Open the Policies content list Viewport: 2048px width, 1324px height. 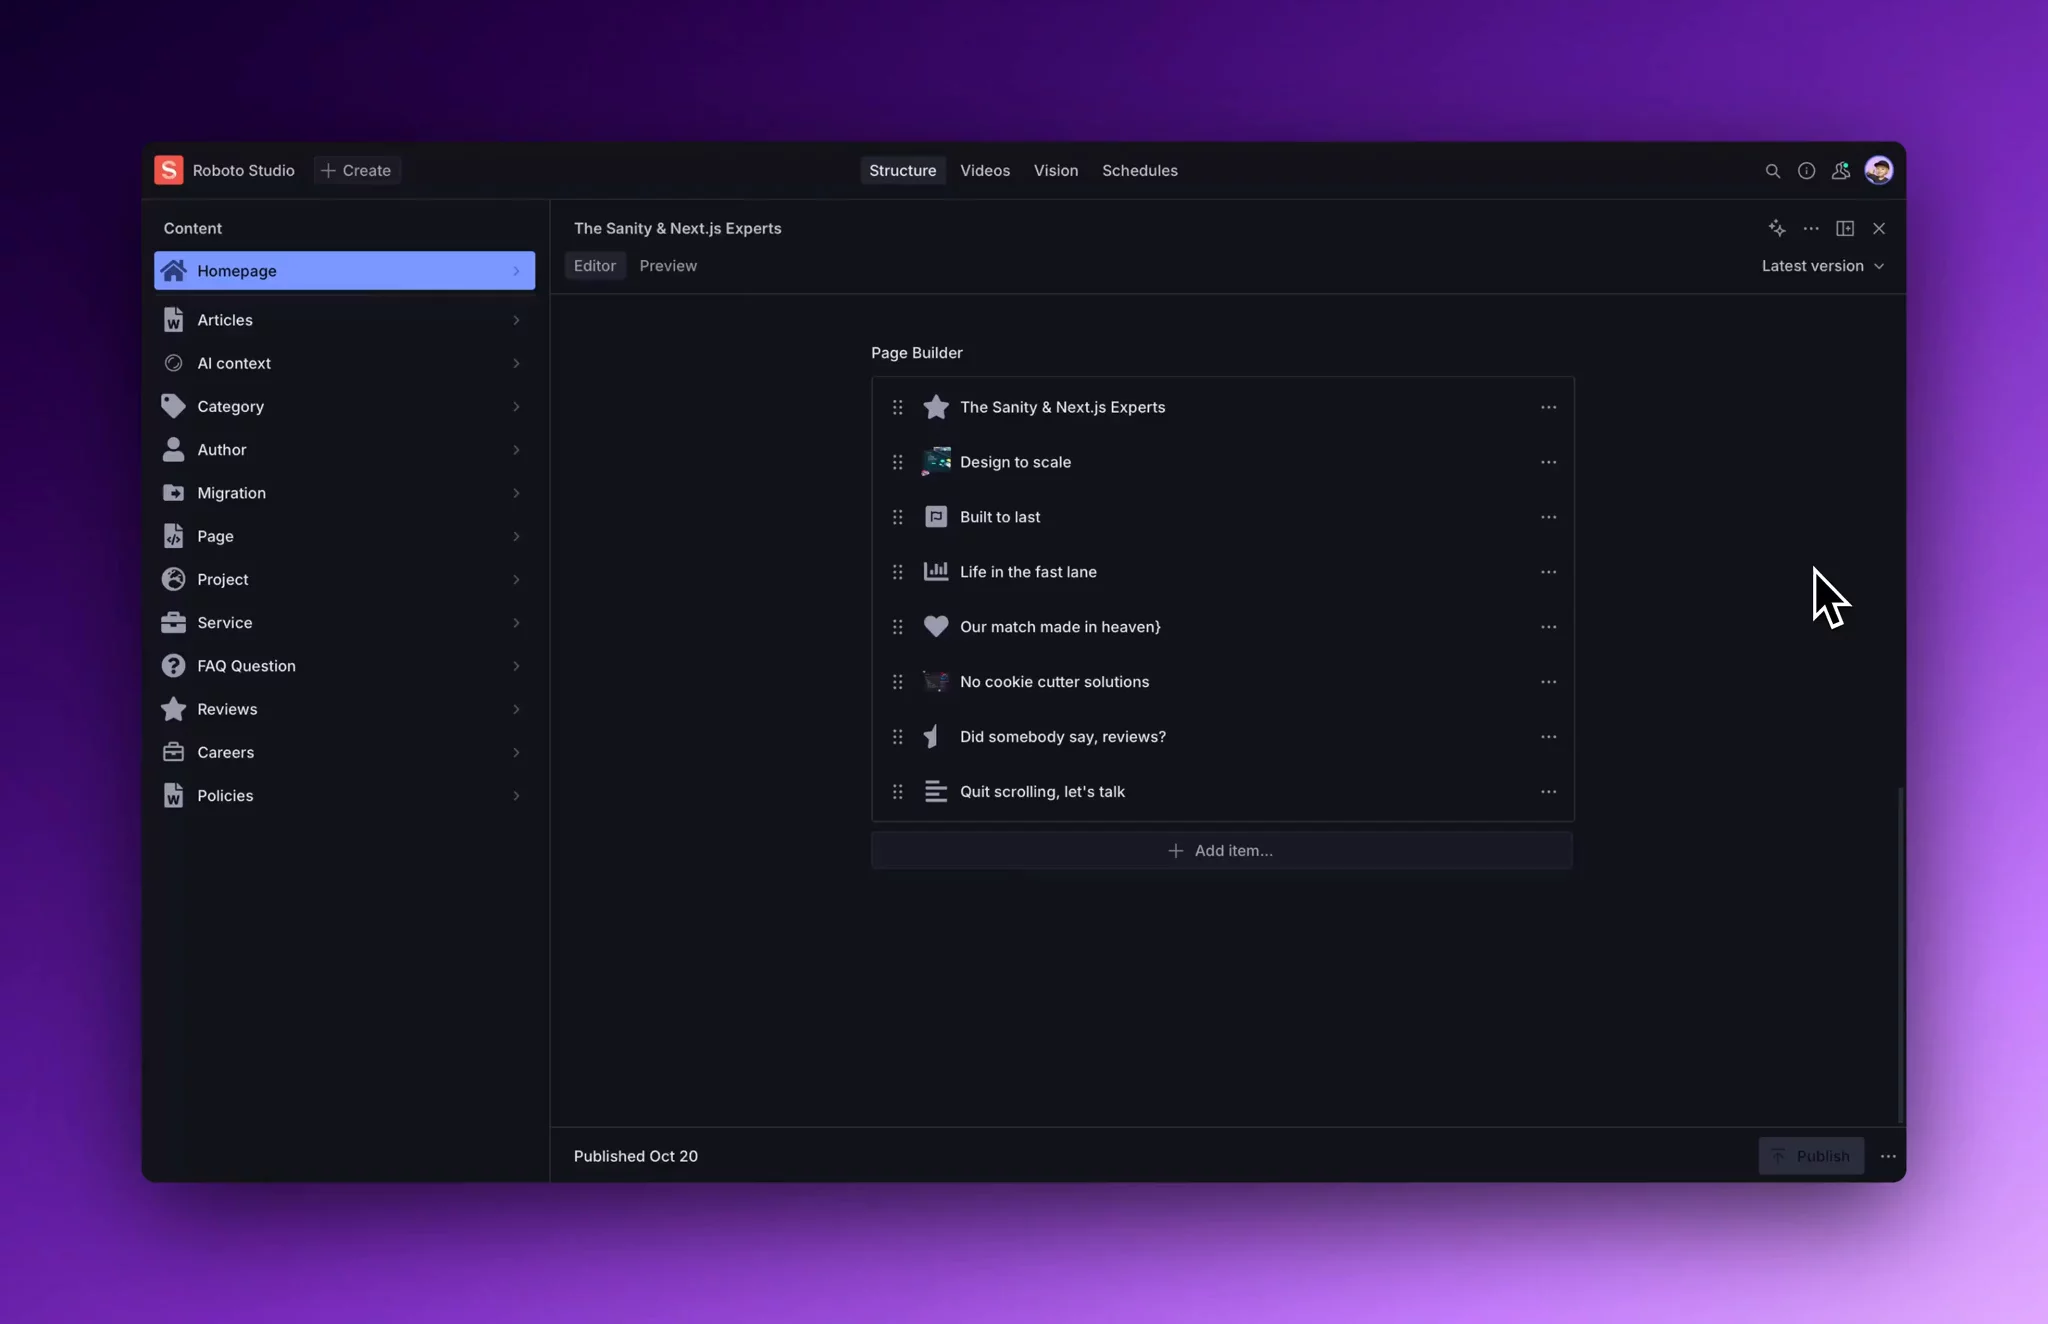tap(344, 796)
